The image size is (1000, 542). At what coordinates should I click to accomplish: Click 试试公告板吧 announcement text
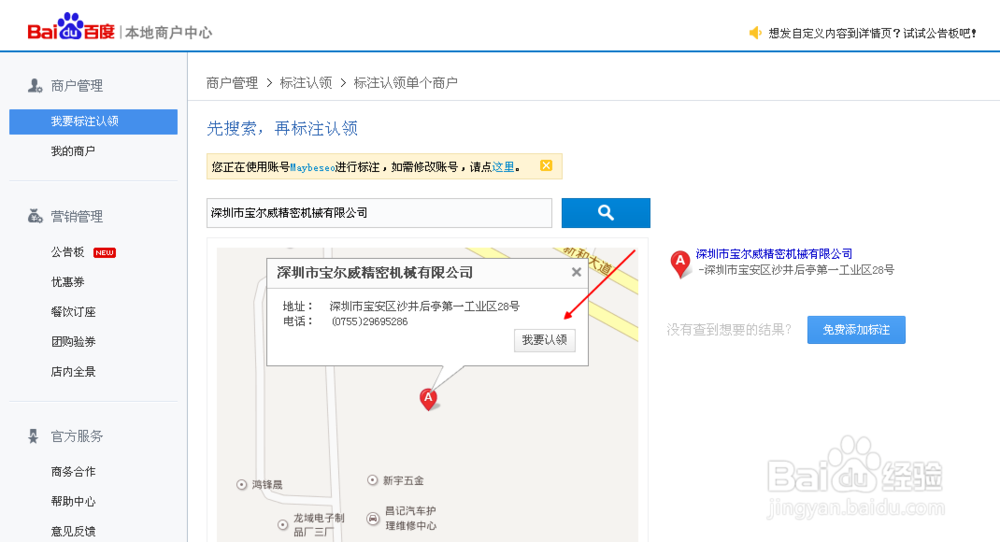tap(939, 33)
